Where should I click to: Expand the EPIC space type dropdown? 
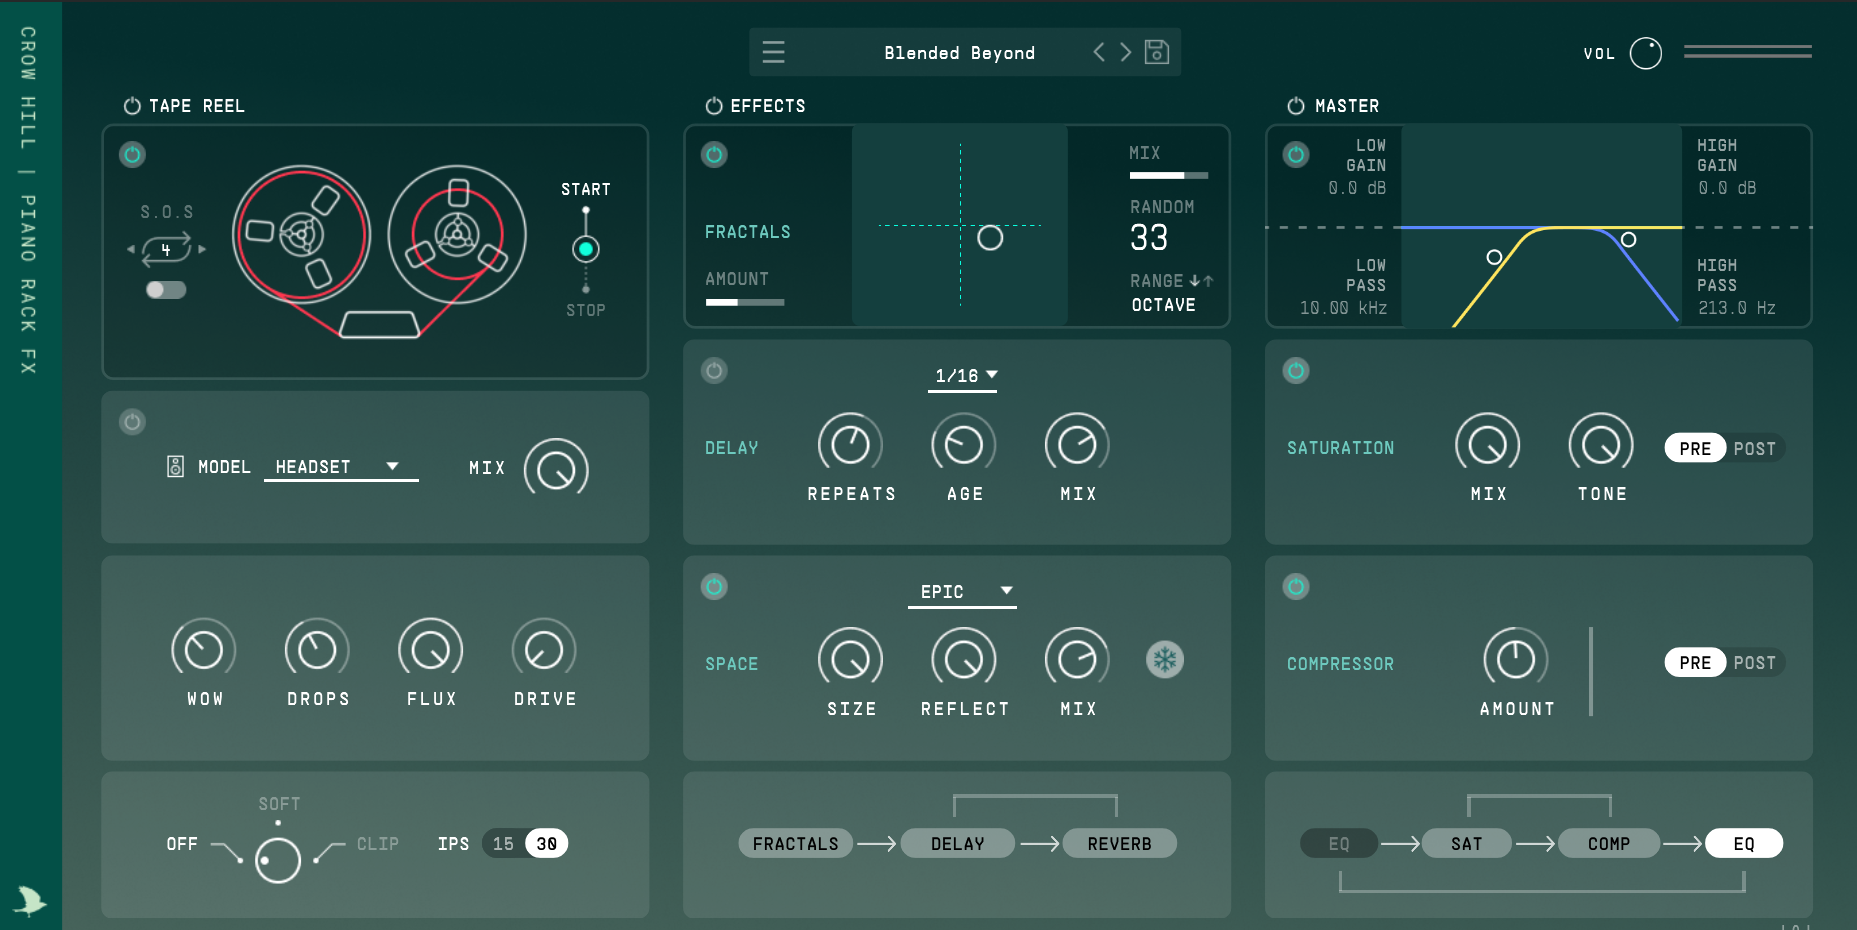click(962, 592)
